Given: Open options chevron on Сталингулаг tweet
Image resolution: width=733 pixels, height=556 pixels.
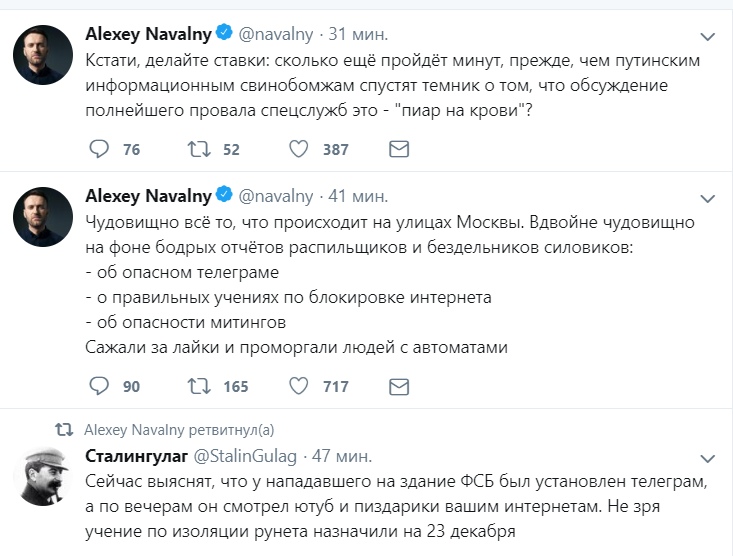Looking at the screenshot, I should 708,458.
